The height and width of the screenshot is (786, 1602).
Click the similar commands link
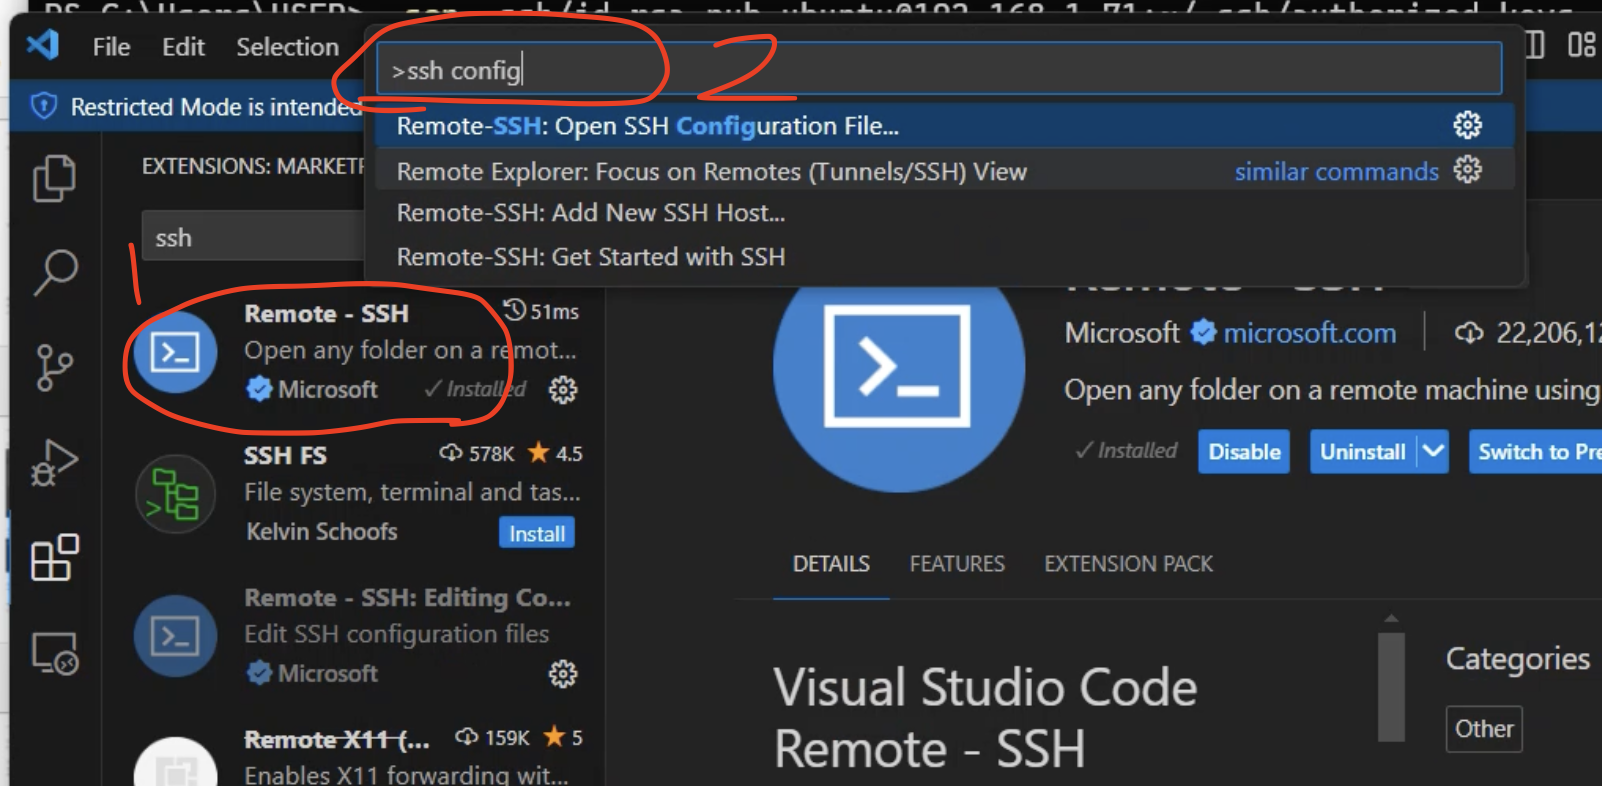[1336, 171]
